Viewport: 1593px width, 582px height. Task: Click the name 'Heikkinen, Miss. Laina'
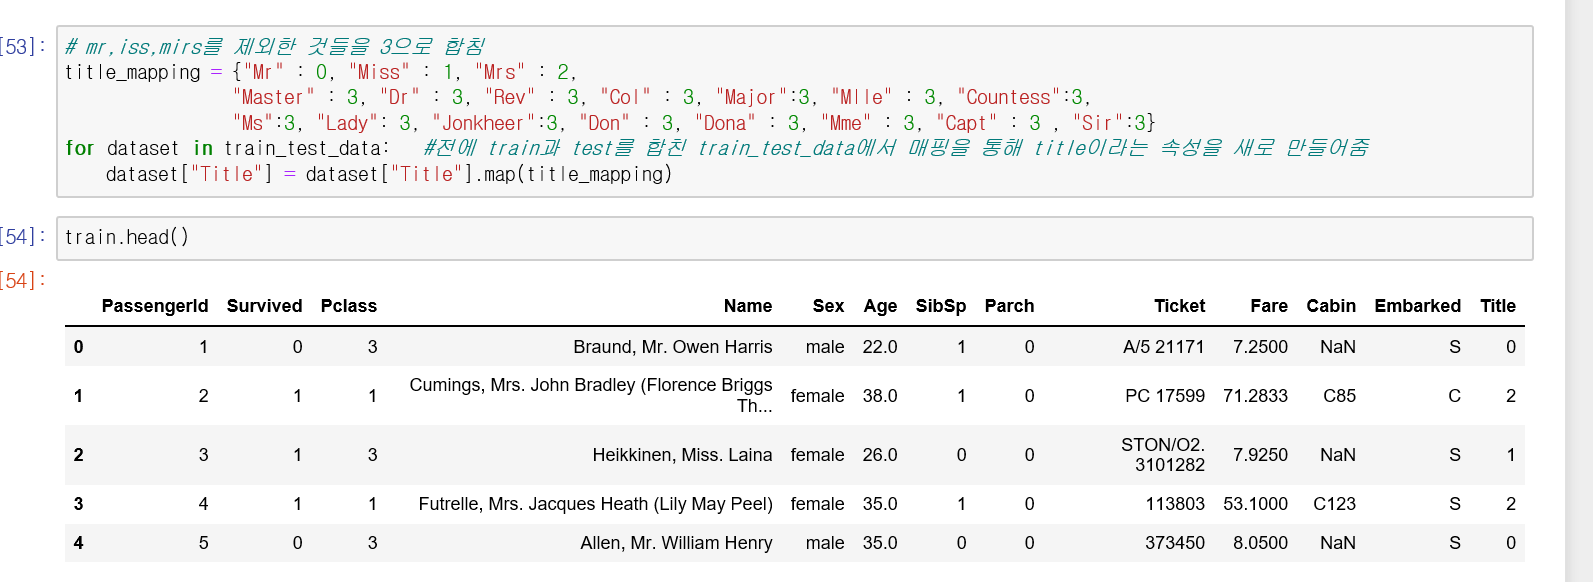682,455
